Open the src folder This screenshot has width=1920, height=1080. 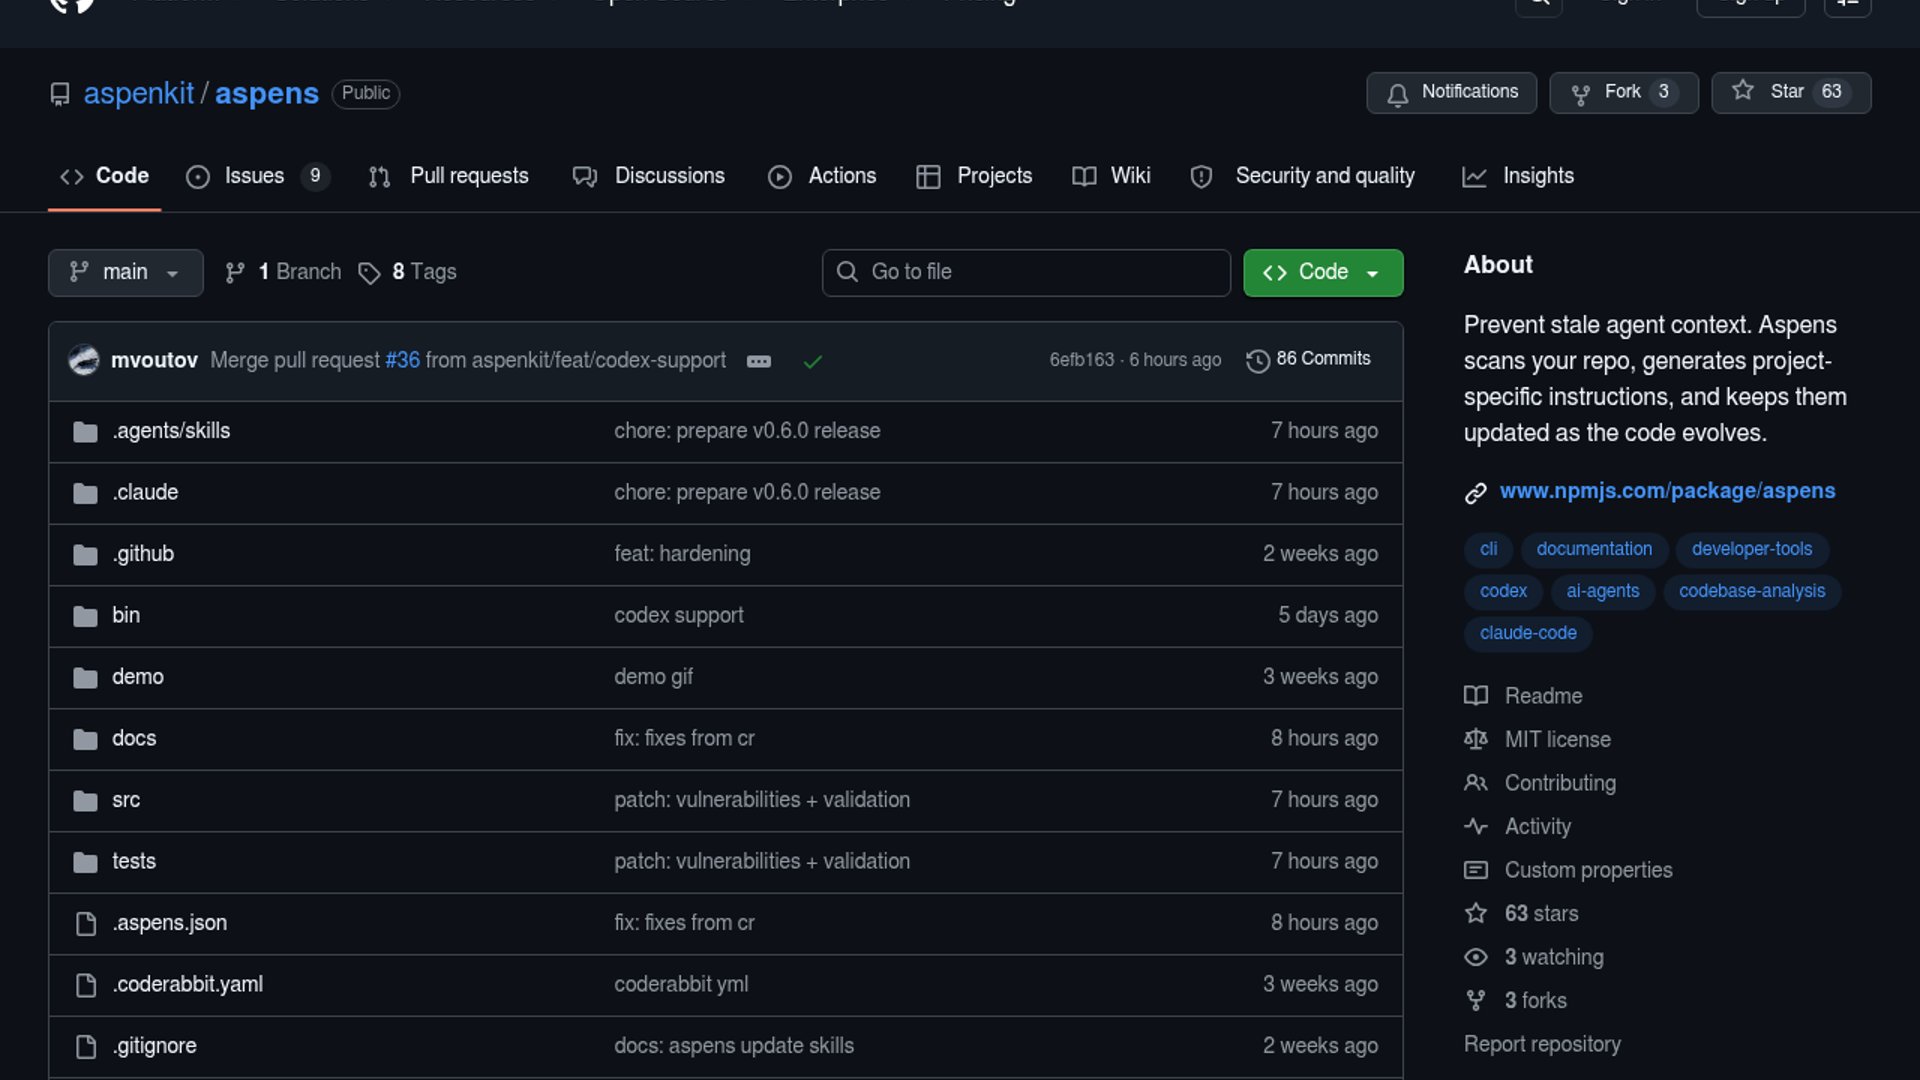point(126,800)
